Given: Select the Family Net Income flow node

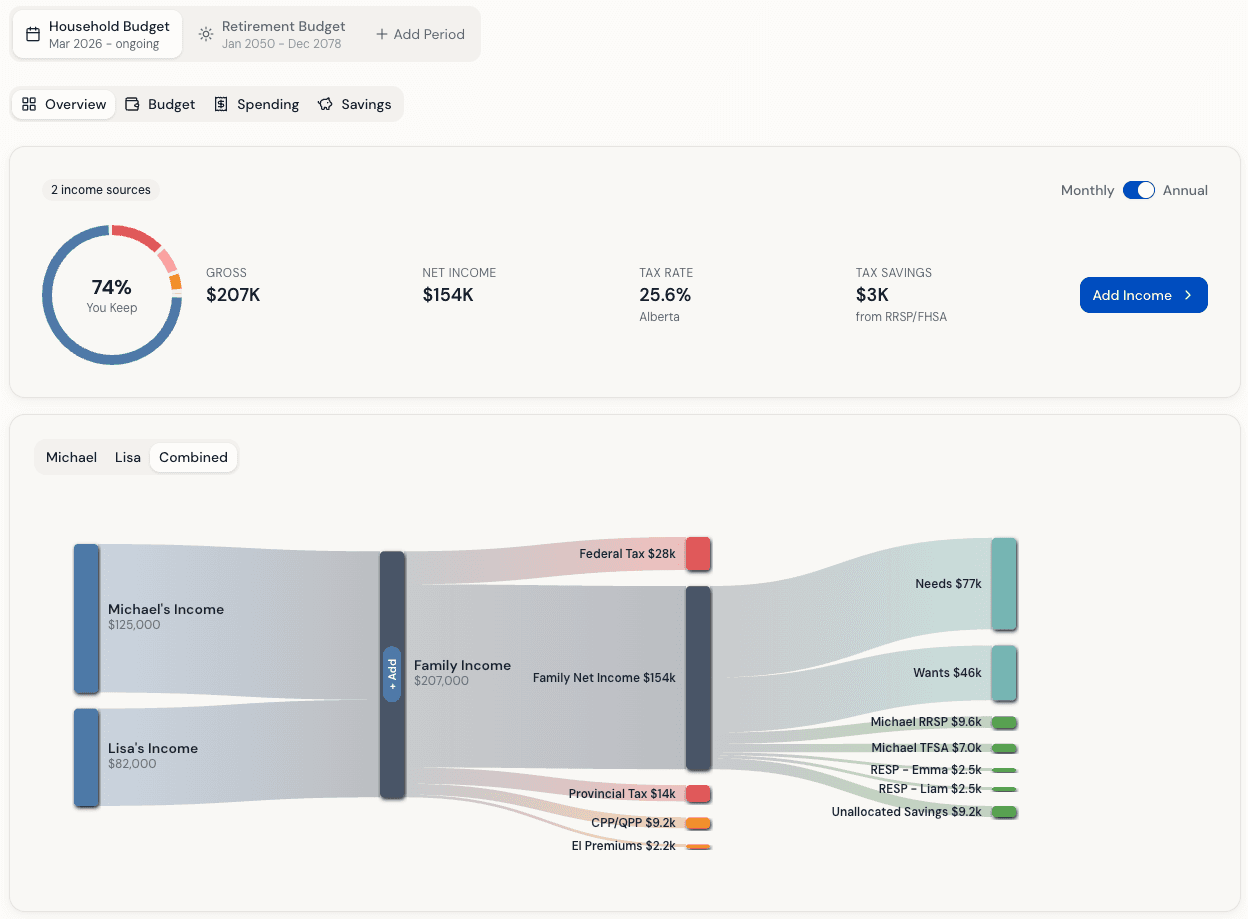Looking at the screenshot, I should (697, 678).
